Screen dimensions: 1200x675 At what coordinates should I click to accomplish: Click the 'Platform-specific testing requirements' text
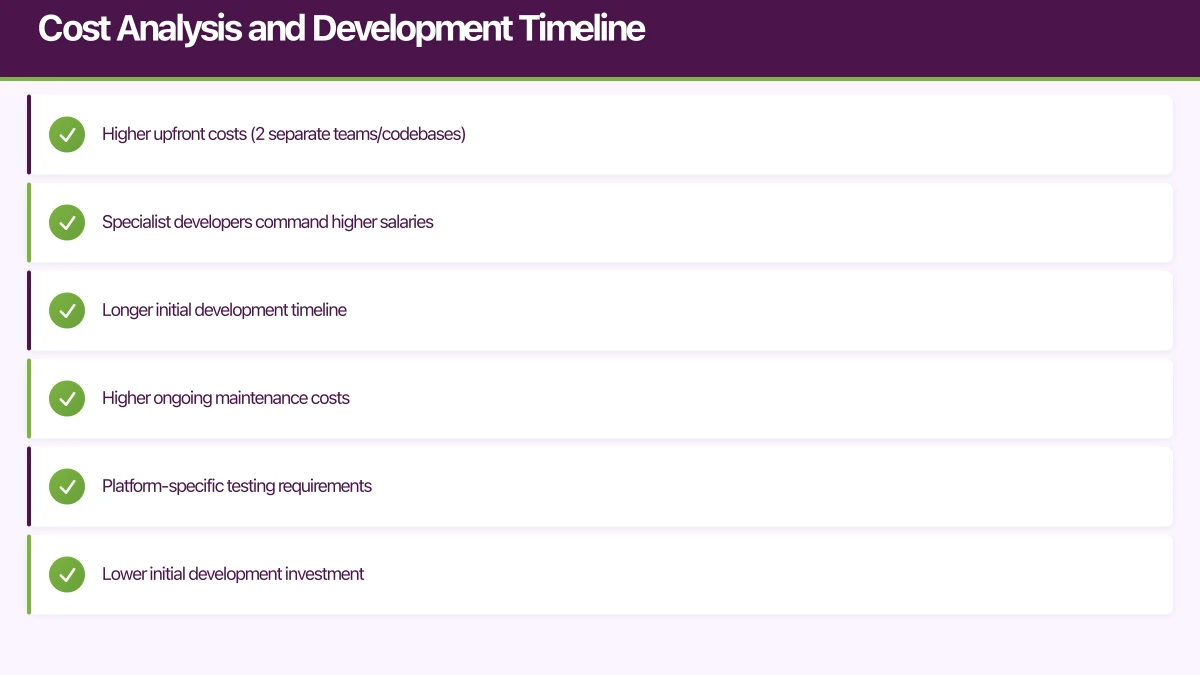coord(237,486)
